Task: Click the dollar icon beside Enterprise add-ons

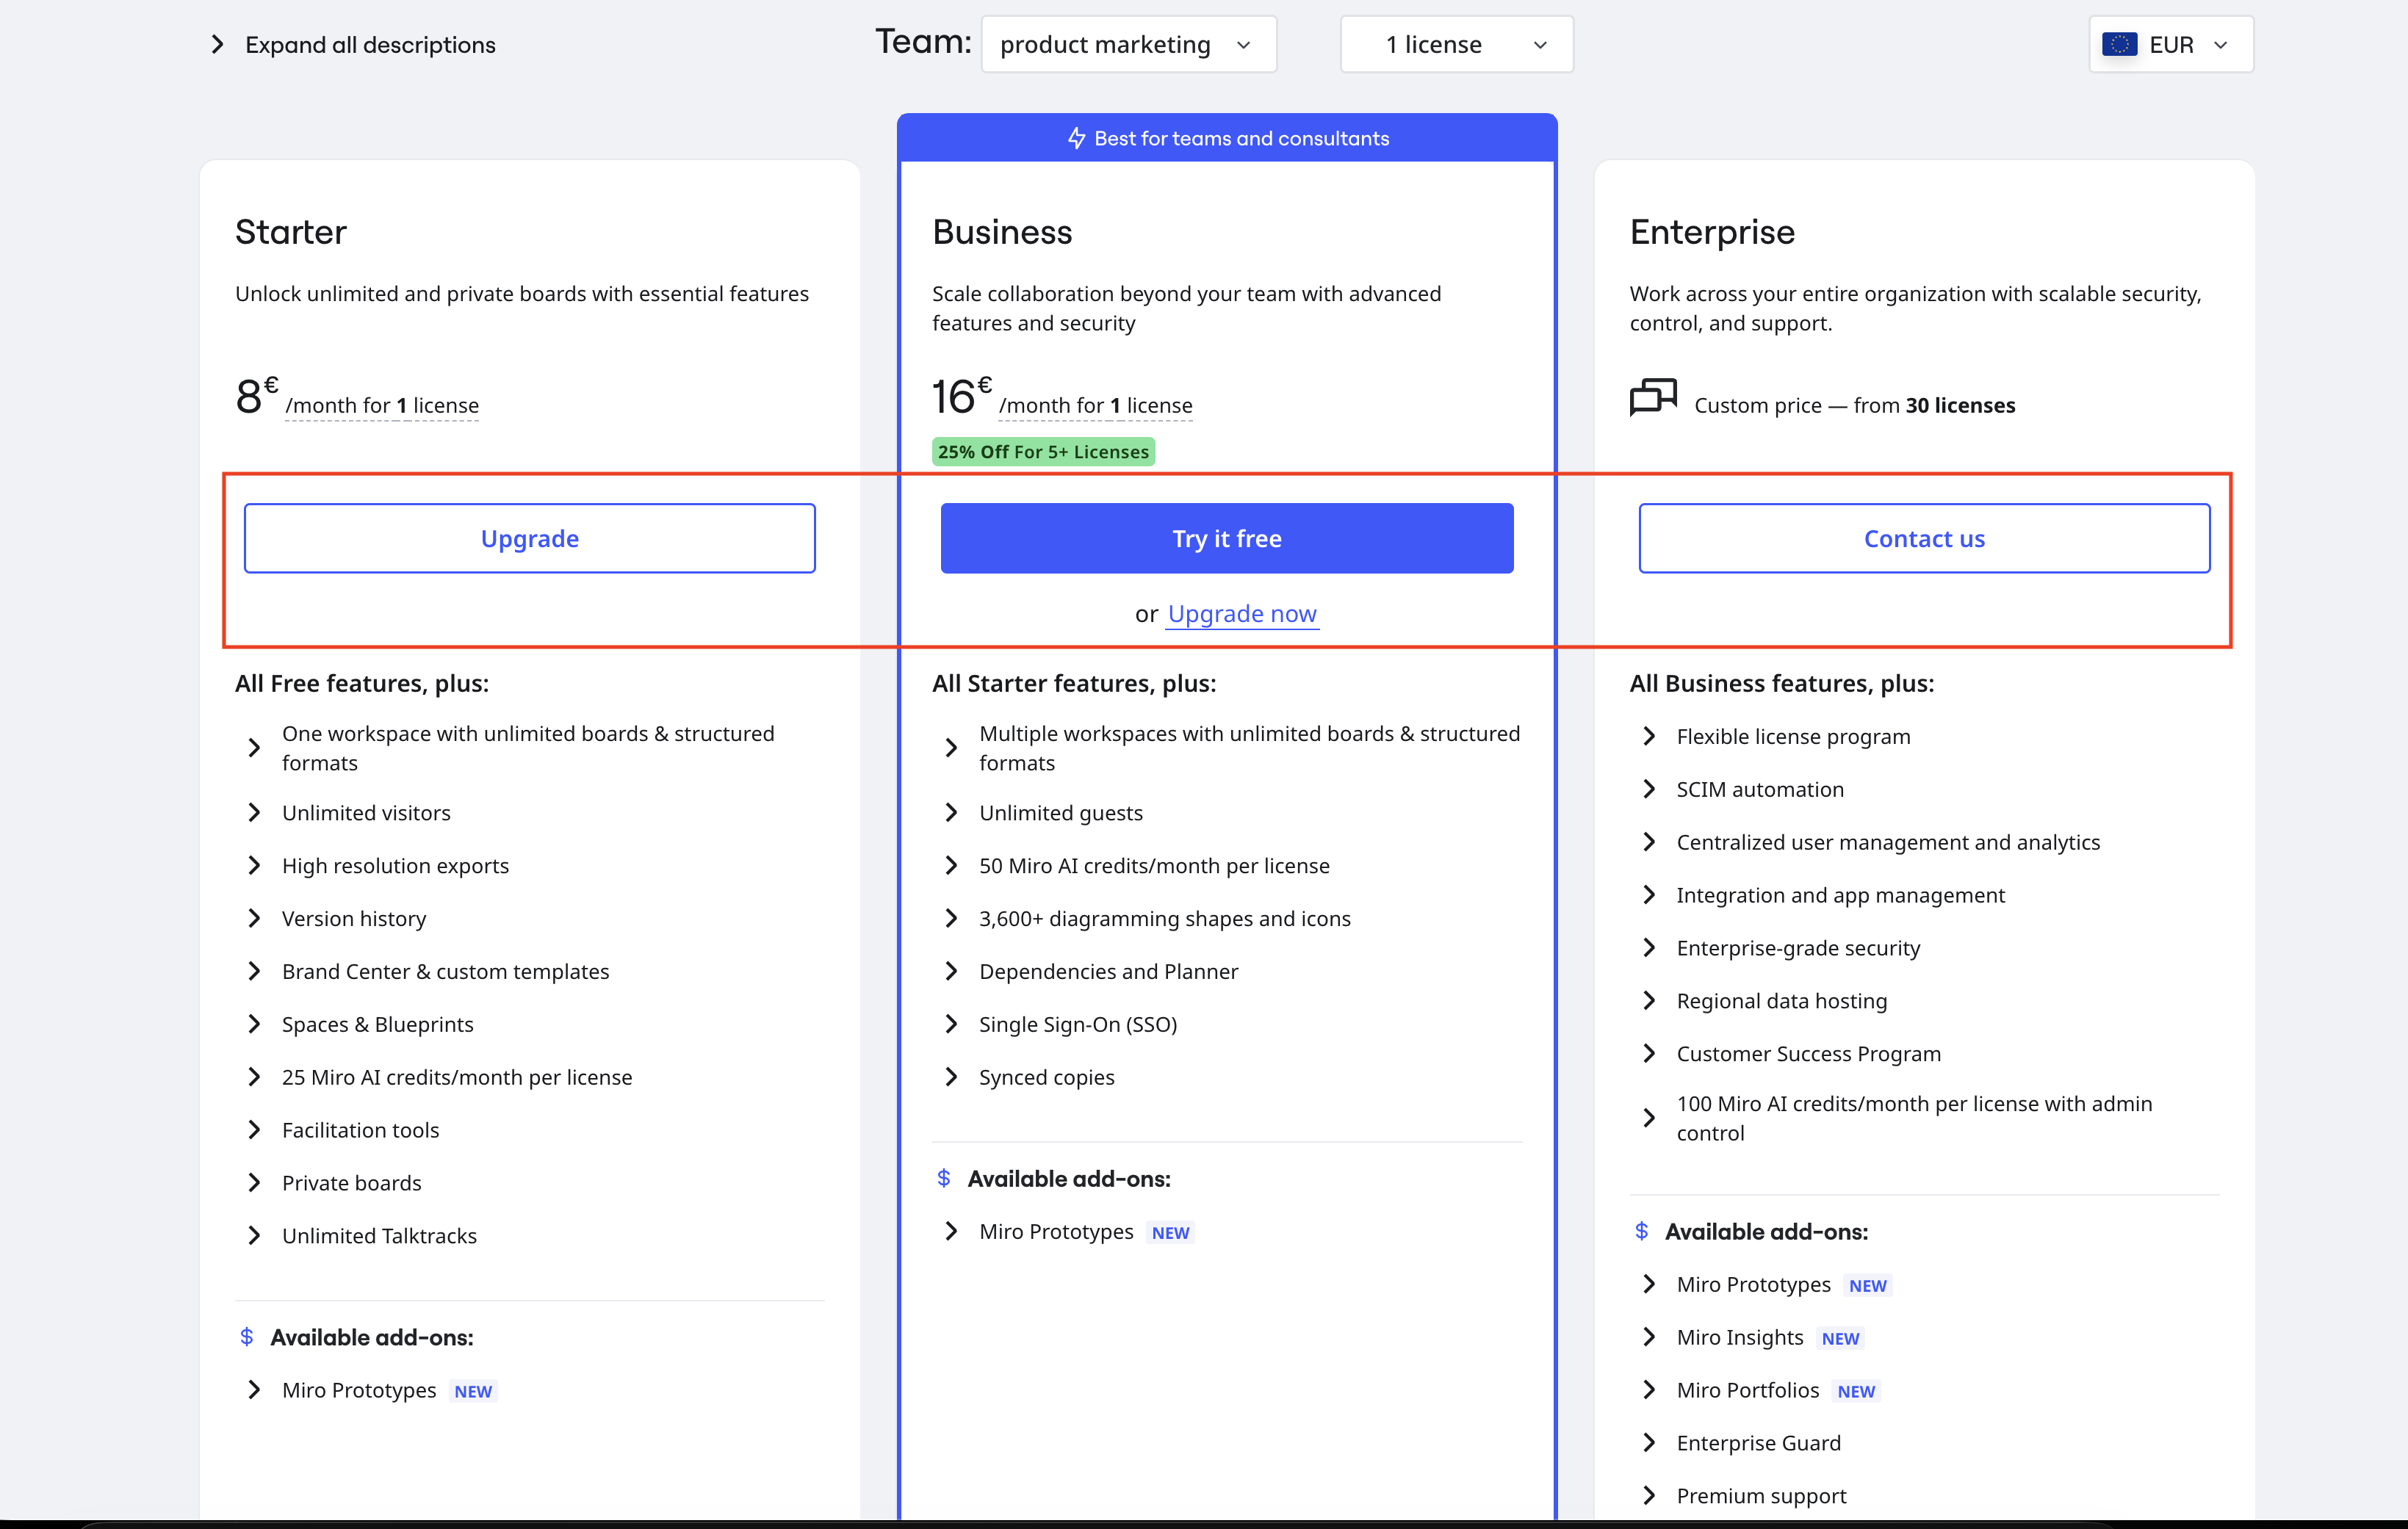Action: pos(1641,1231)
